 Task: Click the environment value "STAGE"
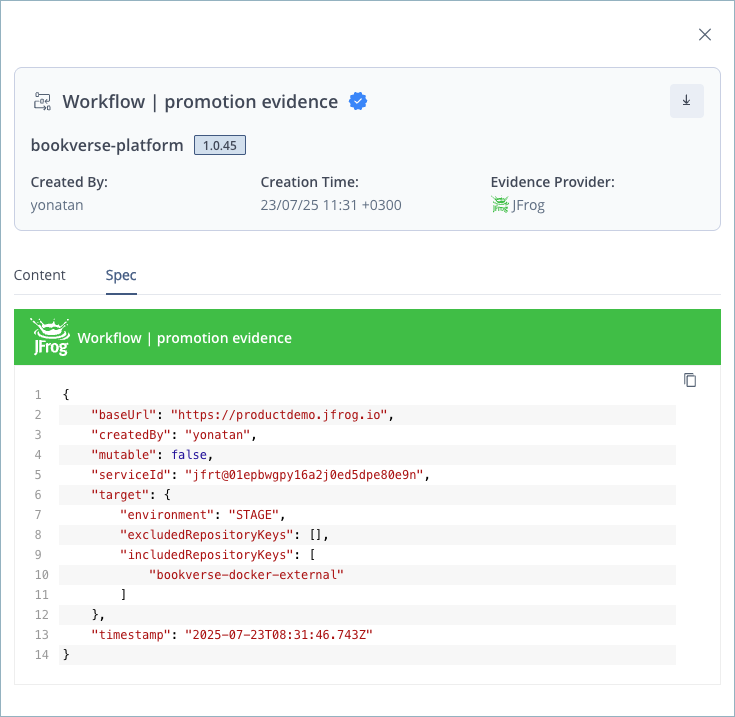point(254,515)
